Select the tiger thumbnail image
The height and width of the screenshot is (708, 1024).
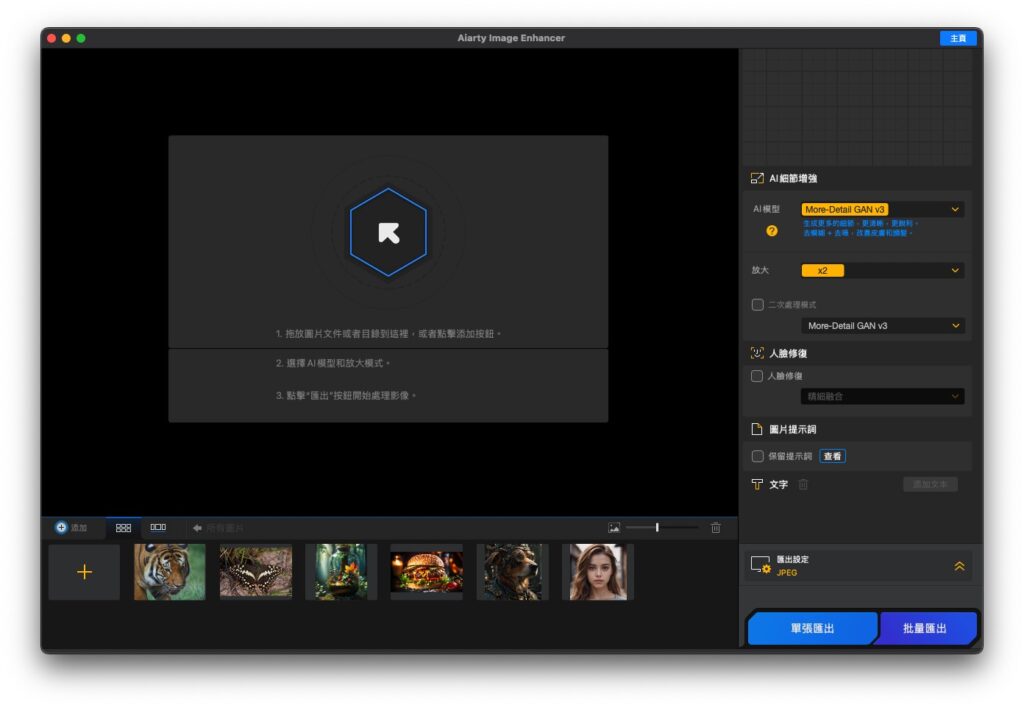coord(170,572)
